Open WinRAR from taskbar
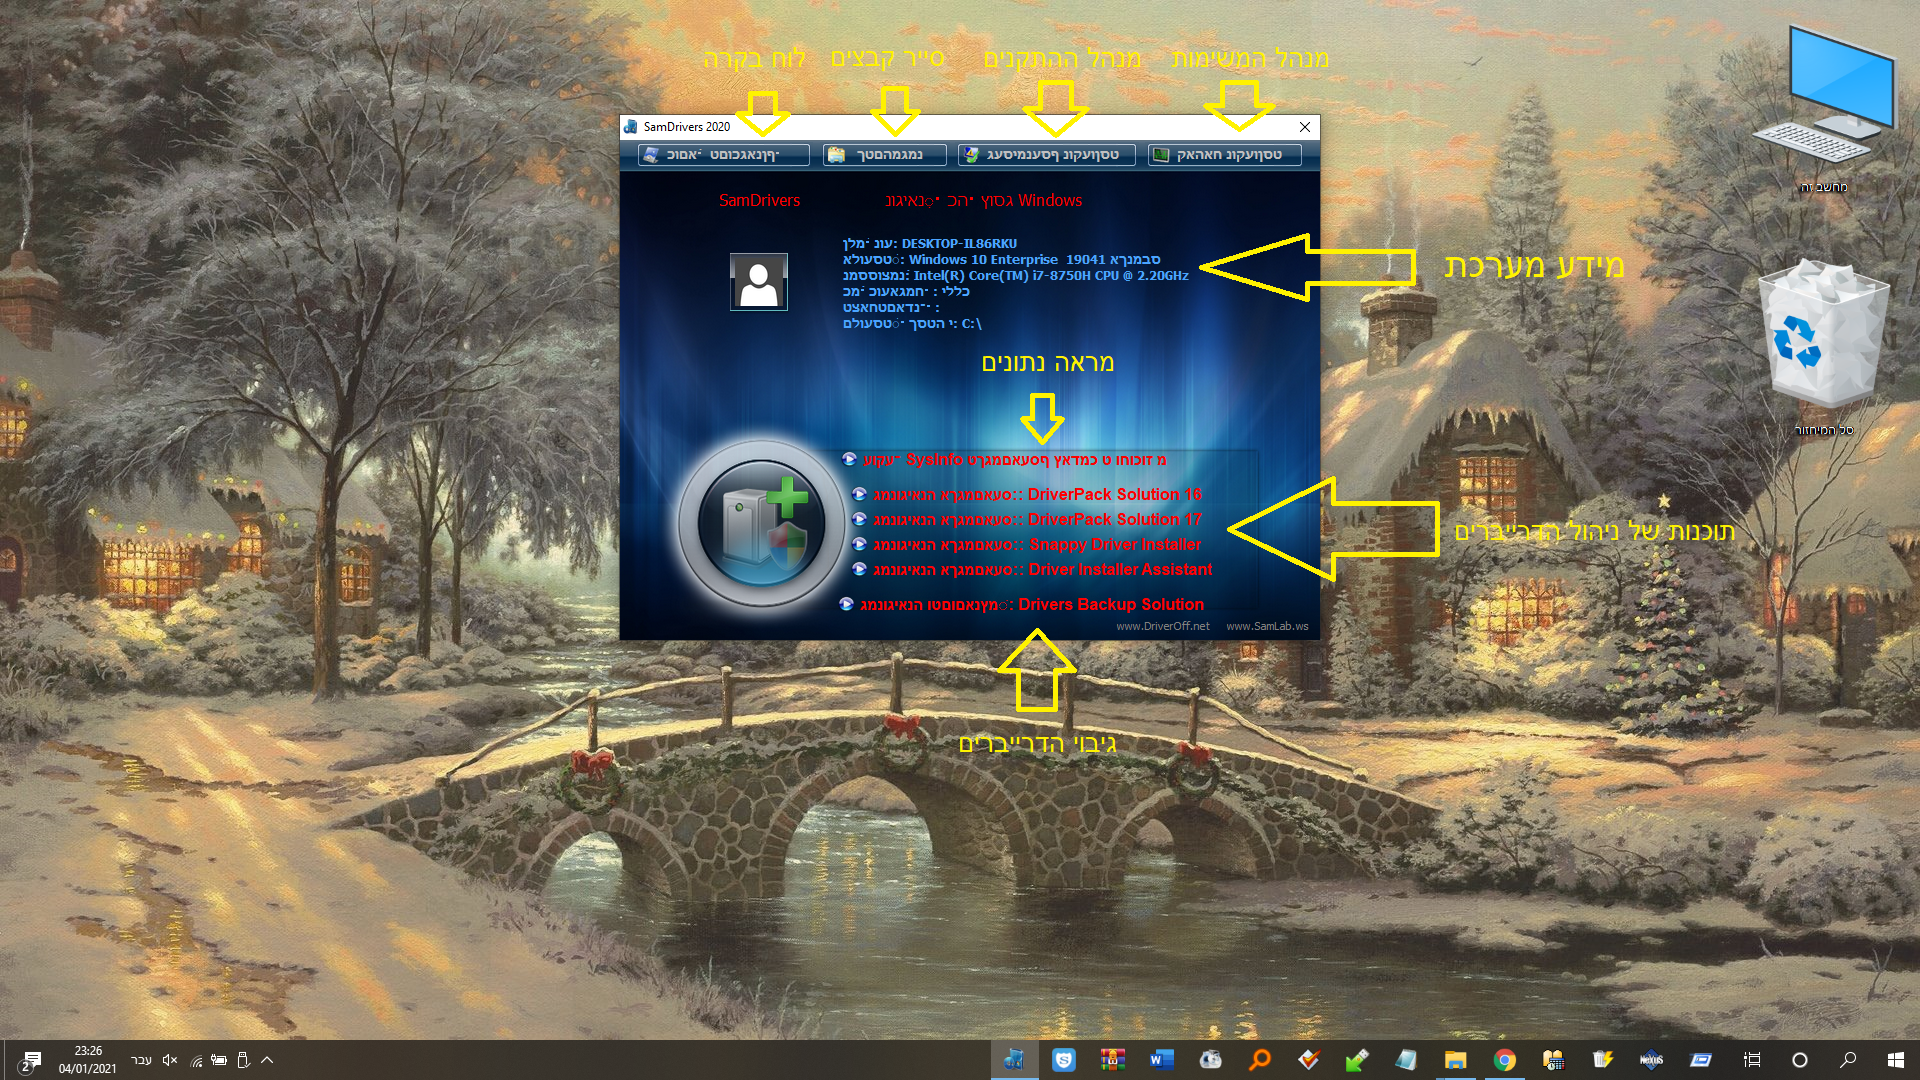 click(x=1113, y=1060)
